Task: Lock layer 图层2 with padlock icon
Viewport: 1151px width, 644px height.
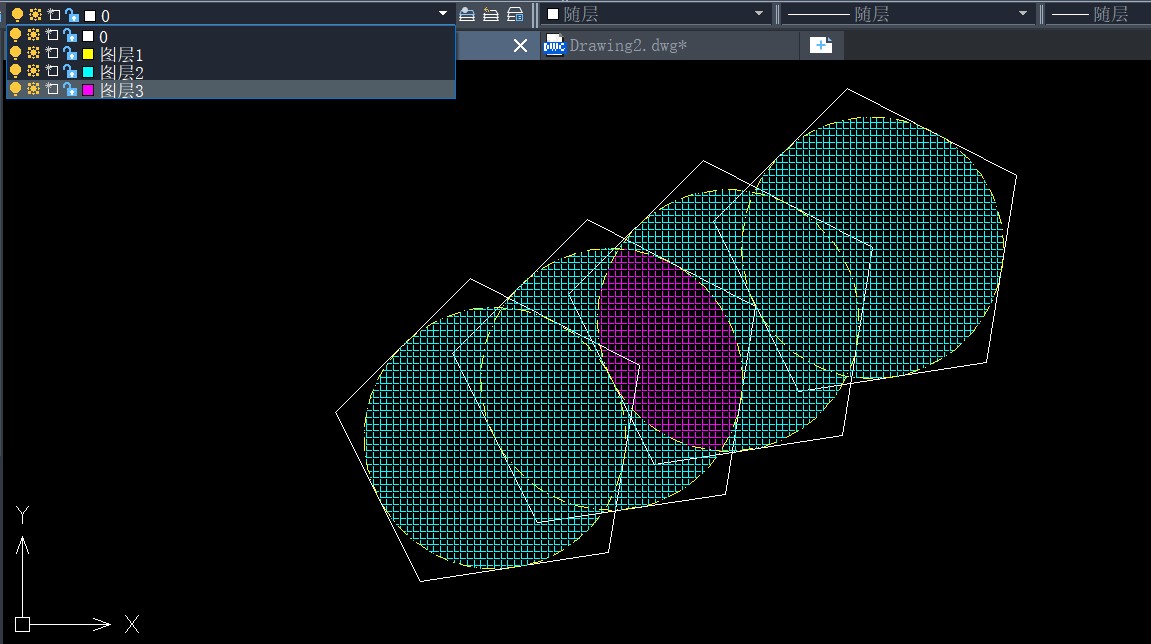Action: tap(70, 71)
